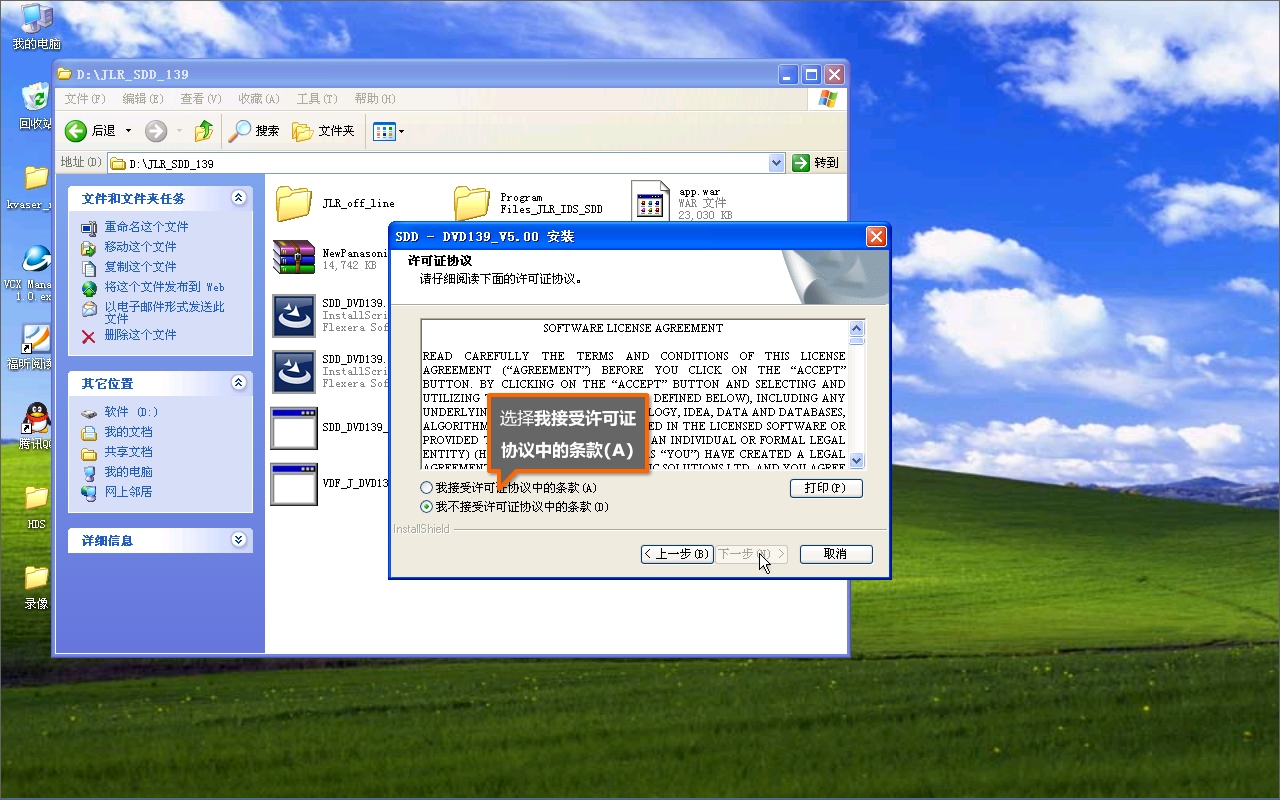Click the 福昕阅读 reader desktop icon

click(x=36, y=339)
